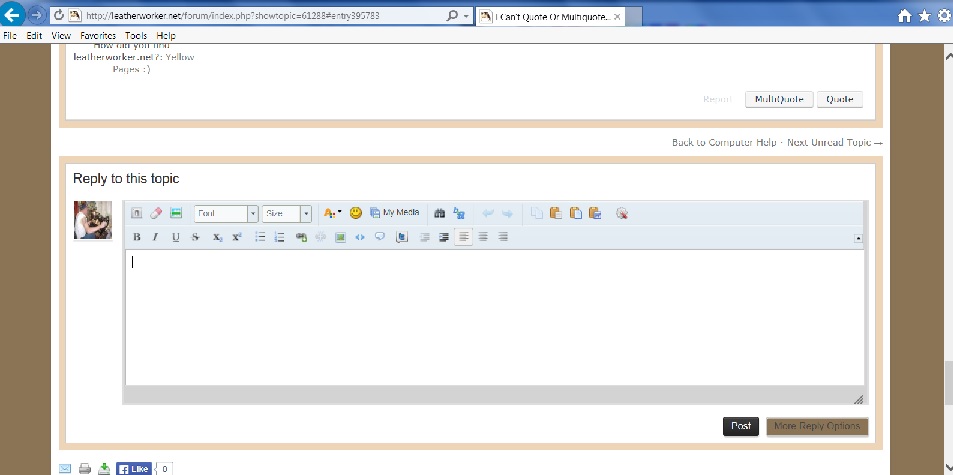This screenshot has height=475, width=953.
Task: Open the View menu
Action: click(x=61, y=36)
